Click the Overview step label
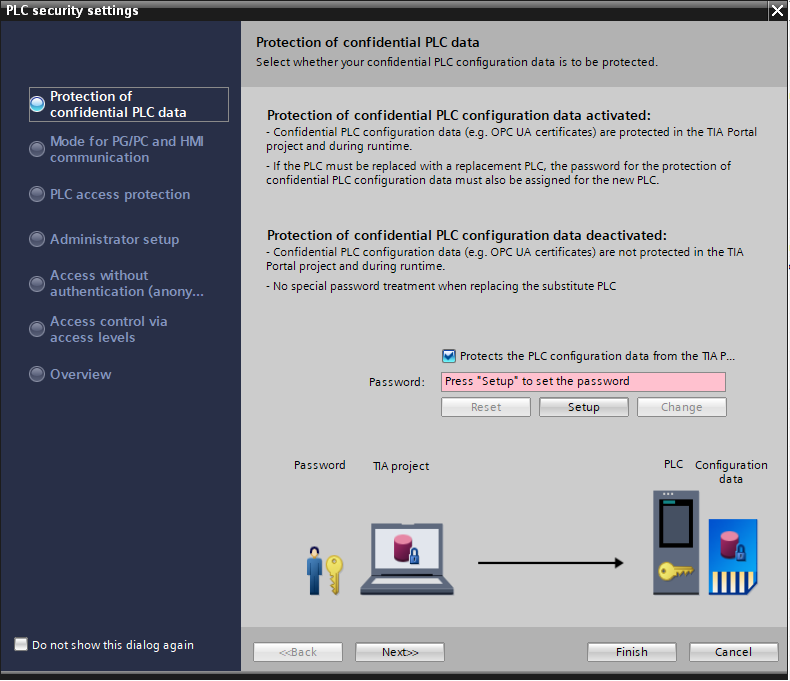The height and width of the screenshot is (681, 790). (81, 375)
